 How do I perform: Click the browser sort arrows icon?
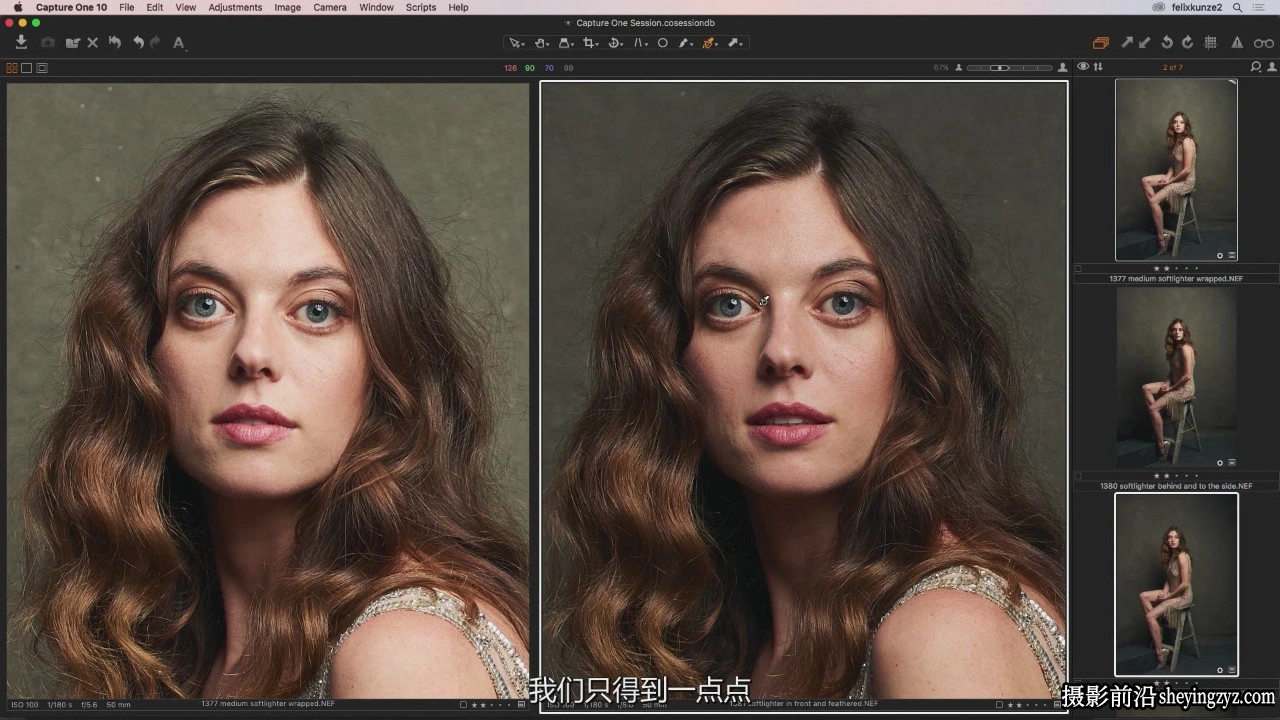pos(1098,67)
